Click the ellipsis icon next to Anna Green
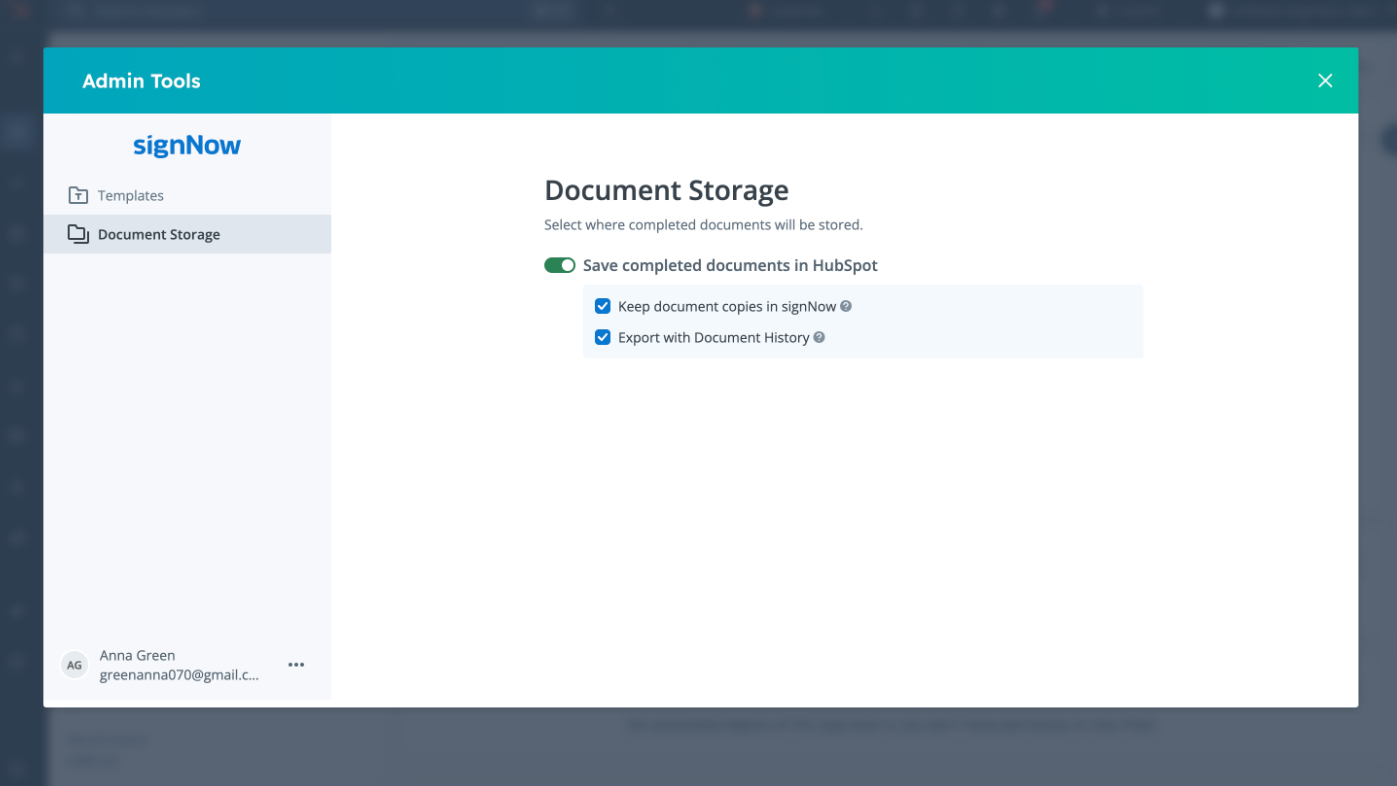The height and width of the screenshot is (786, 1397). (x=296, y=664)
